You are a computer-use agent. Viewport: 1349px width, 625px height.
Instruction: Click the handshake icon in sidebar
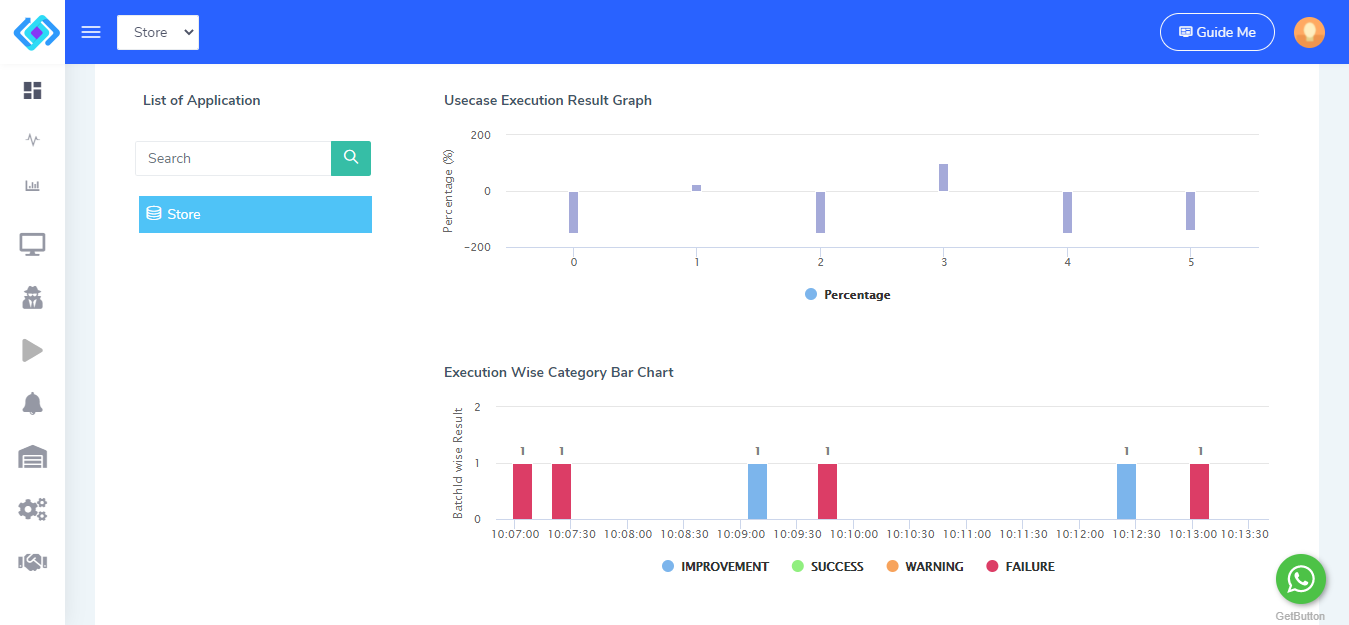[32, 563]
